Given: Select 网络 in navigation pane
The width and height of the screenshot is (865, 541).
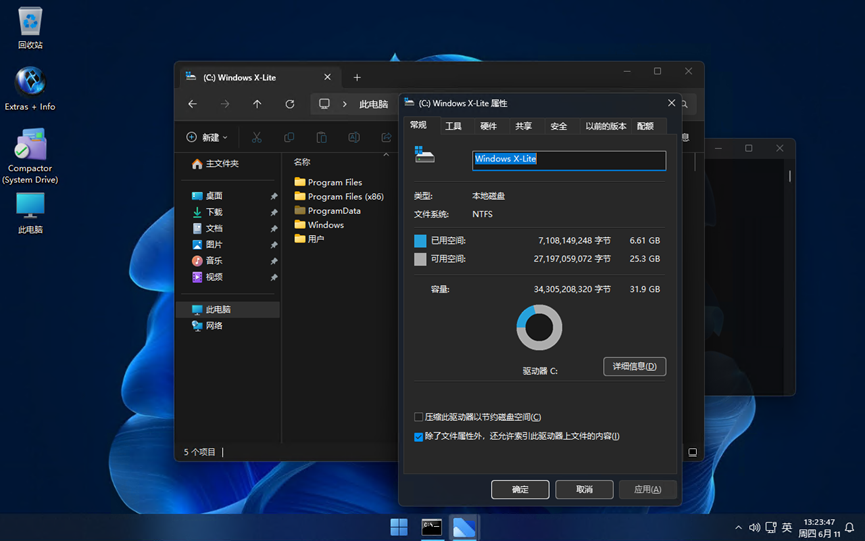Looking at the screenshot, I should pos(229,326).
